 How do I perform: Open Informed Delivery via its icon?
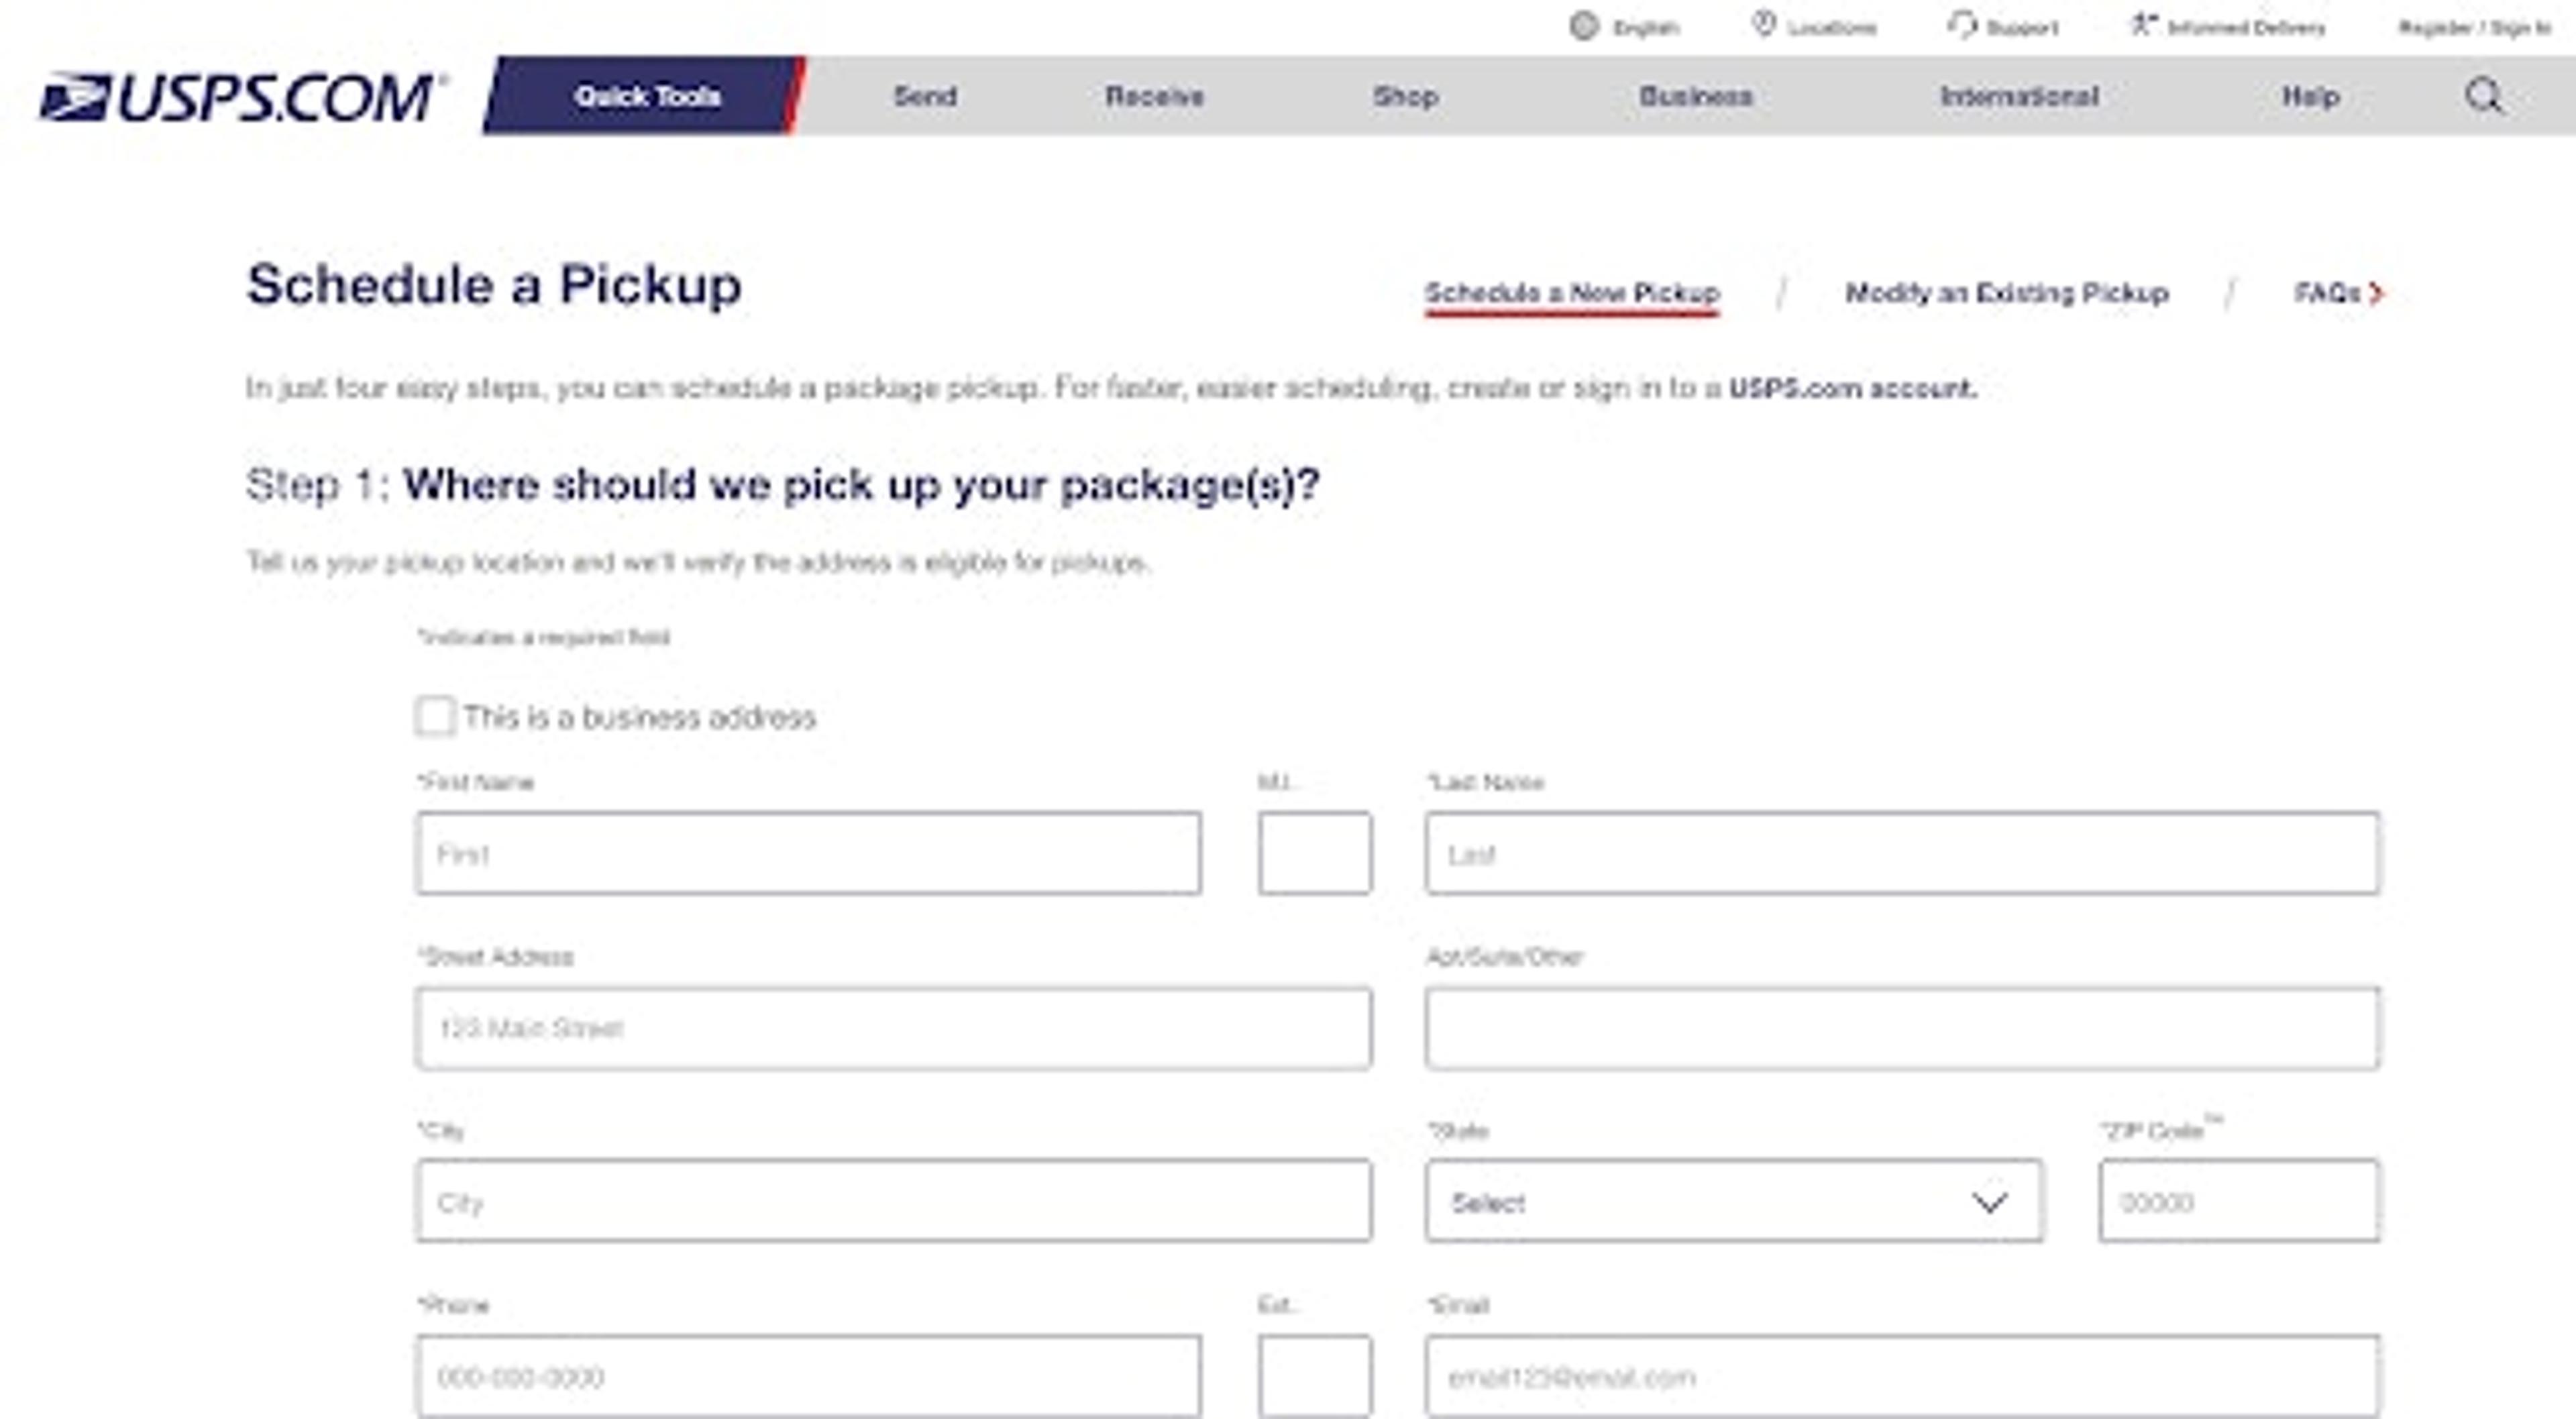tap(2144, 25)
